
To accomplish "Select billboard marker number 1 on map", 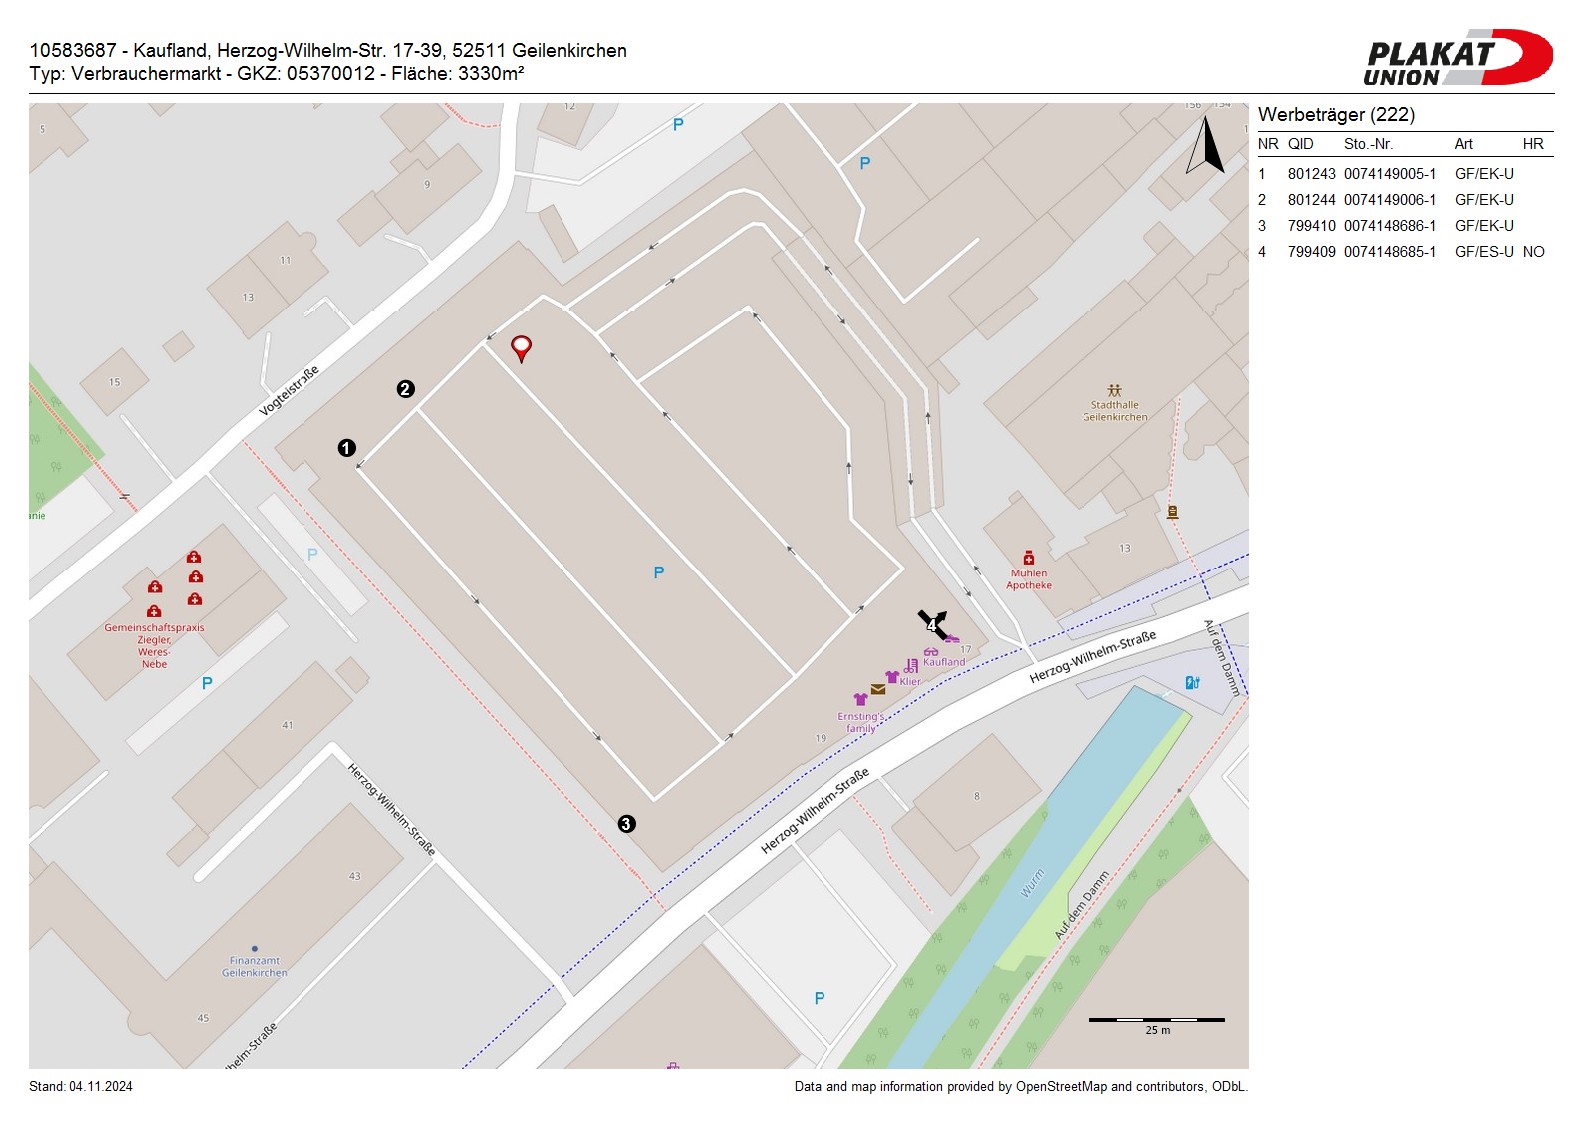I will 347,448.
